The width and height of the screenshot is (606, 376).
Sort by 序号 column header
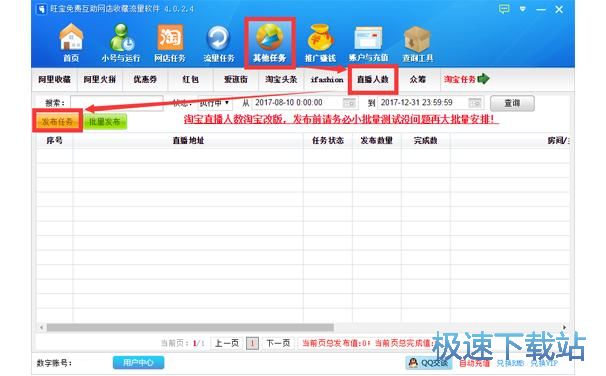tap(54, 140)
